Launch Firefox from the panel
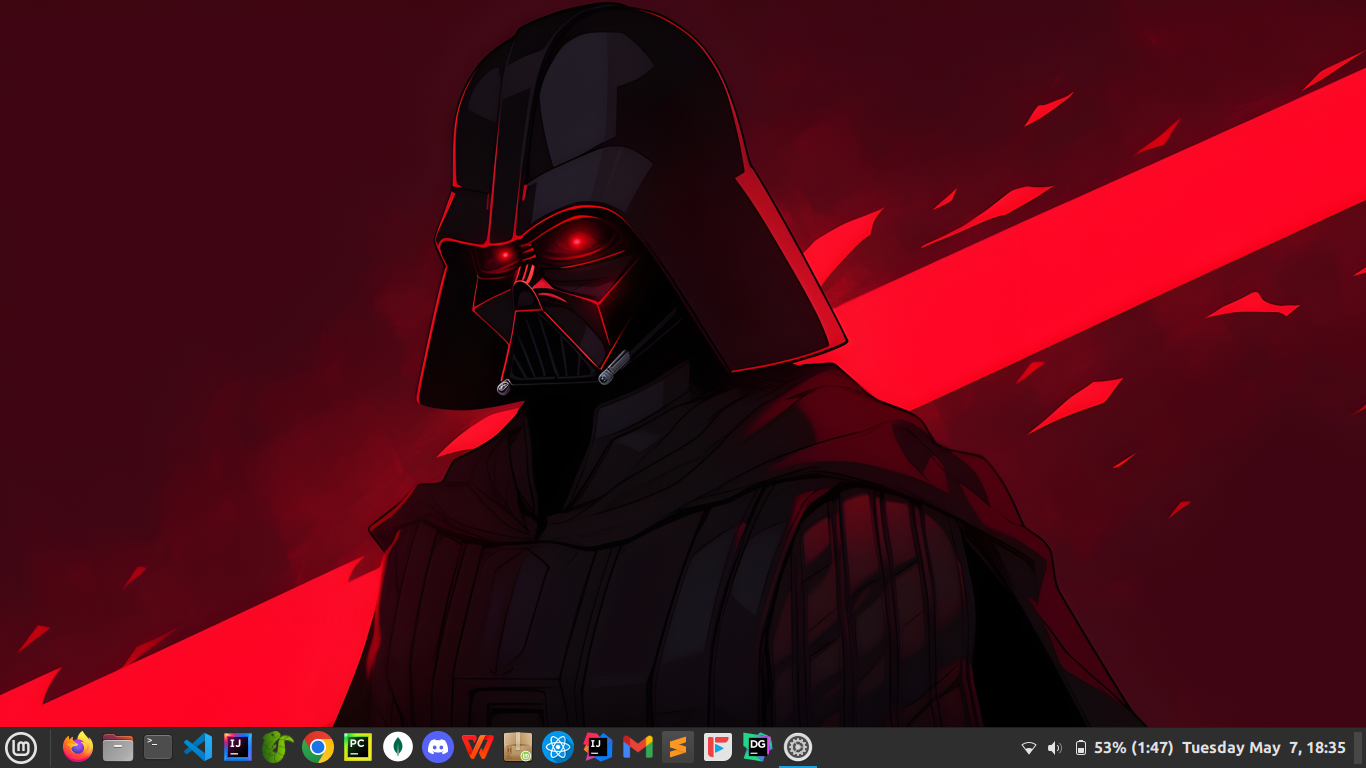The image size is (1366, 768). tap(78, 747)
